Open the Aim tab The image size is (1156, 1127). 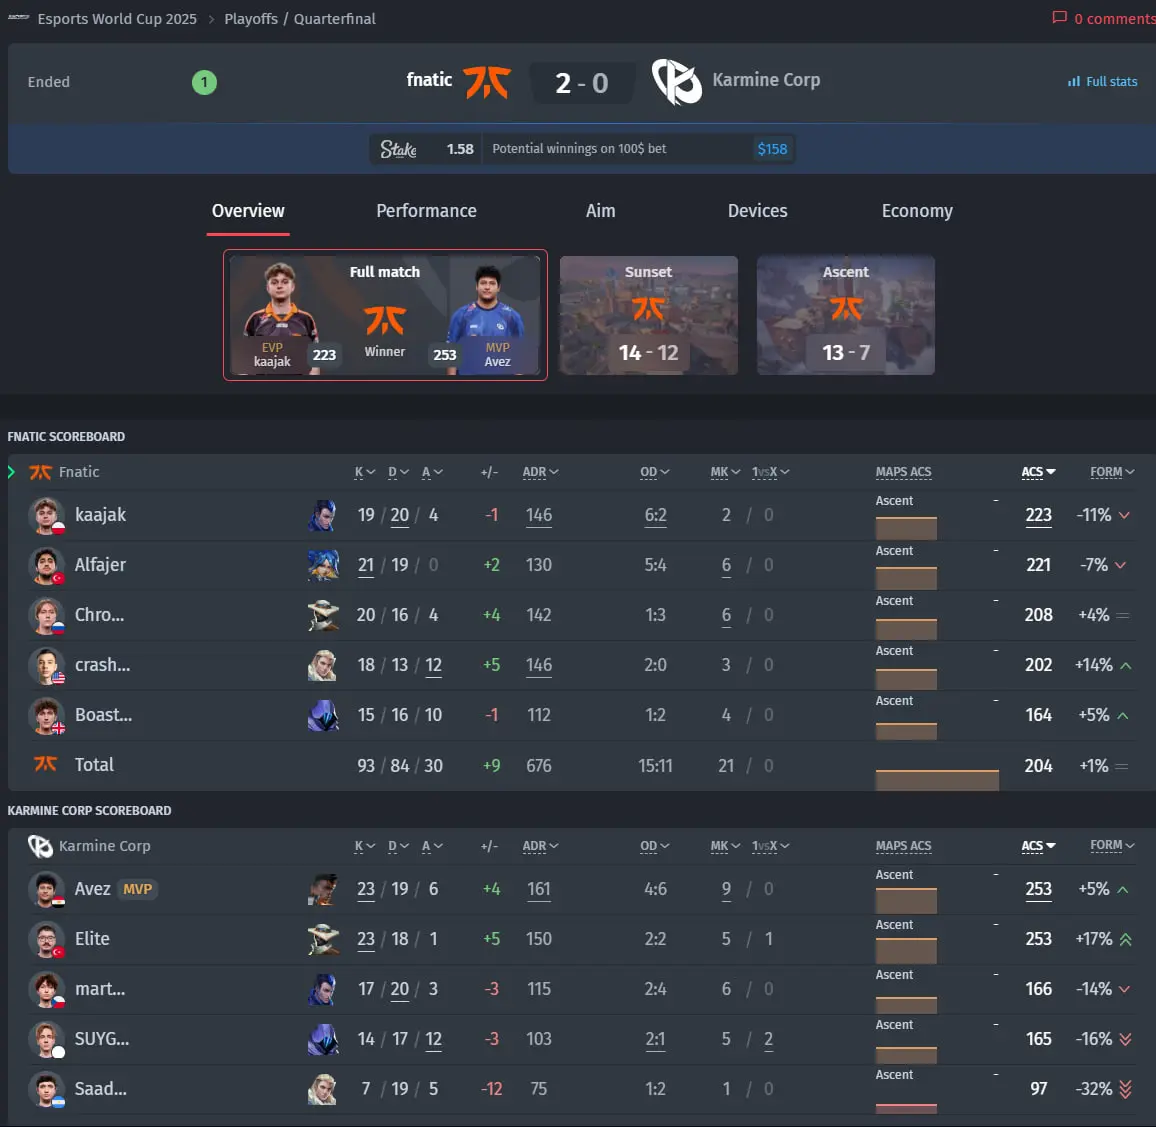[600, 211]
